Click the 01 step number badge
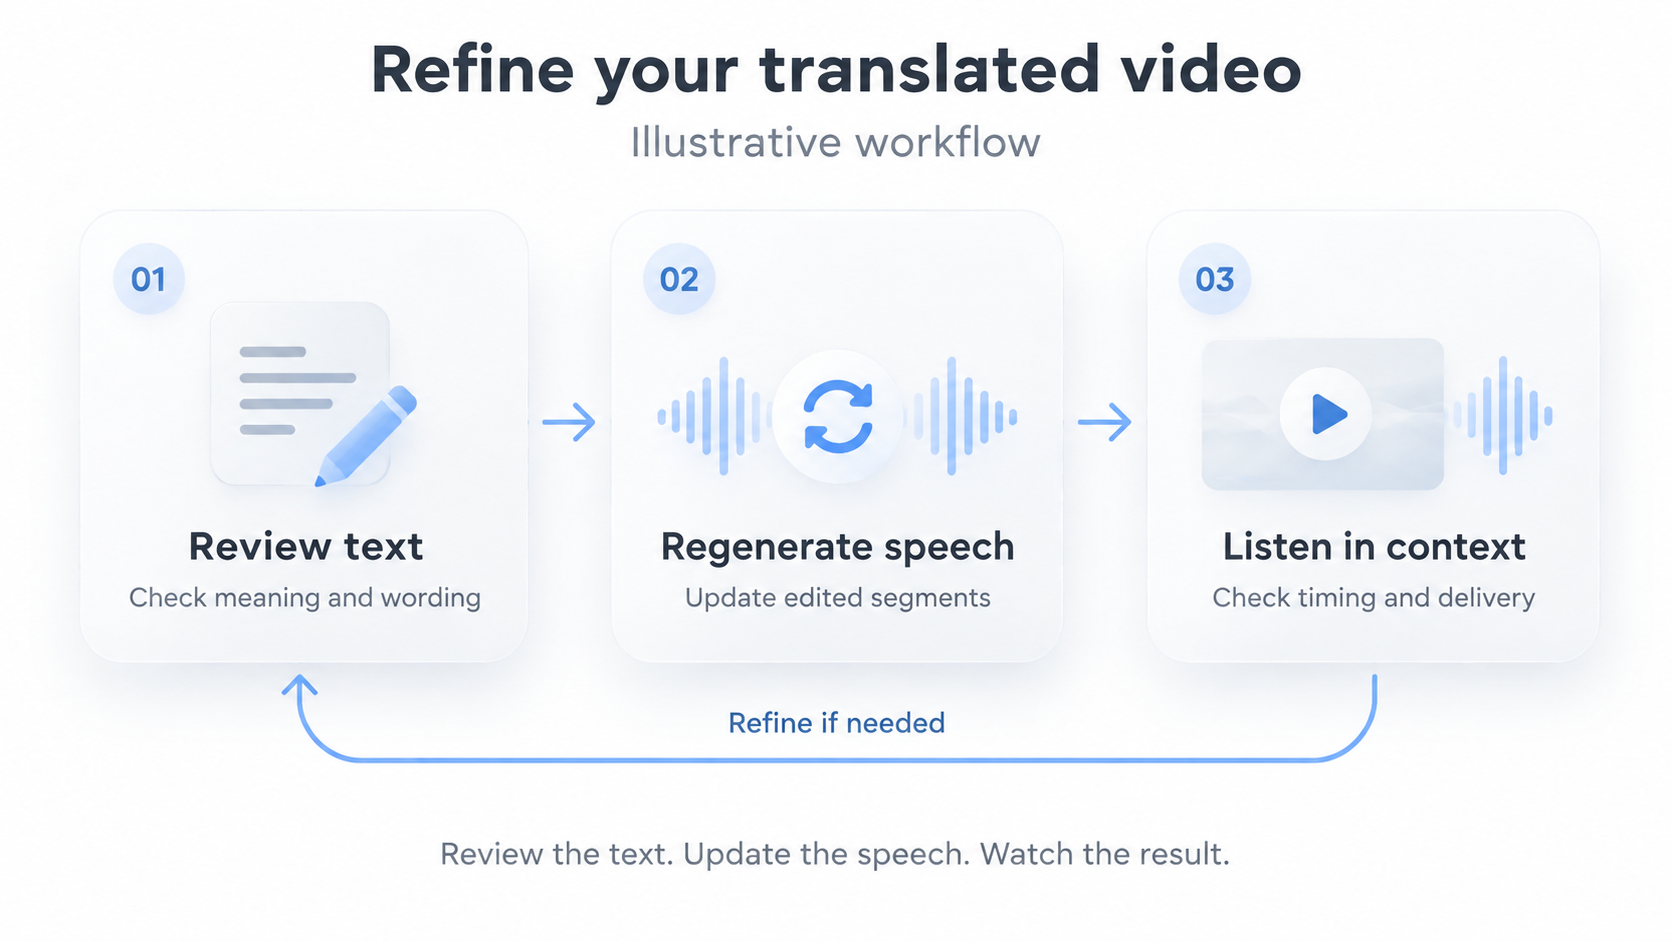 pyautogui.click(x=149, y=279)
